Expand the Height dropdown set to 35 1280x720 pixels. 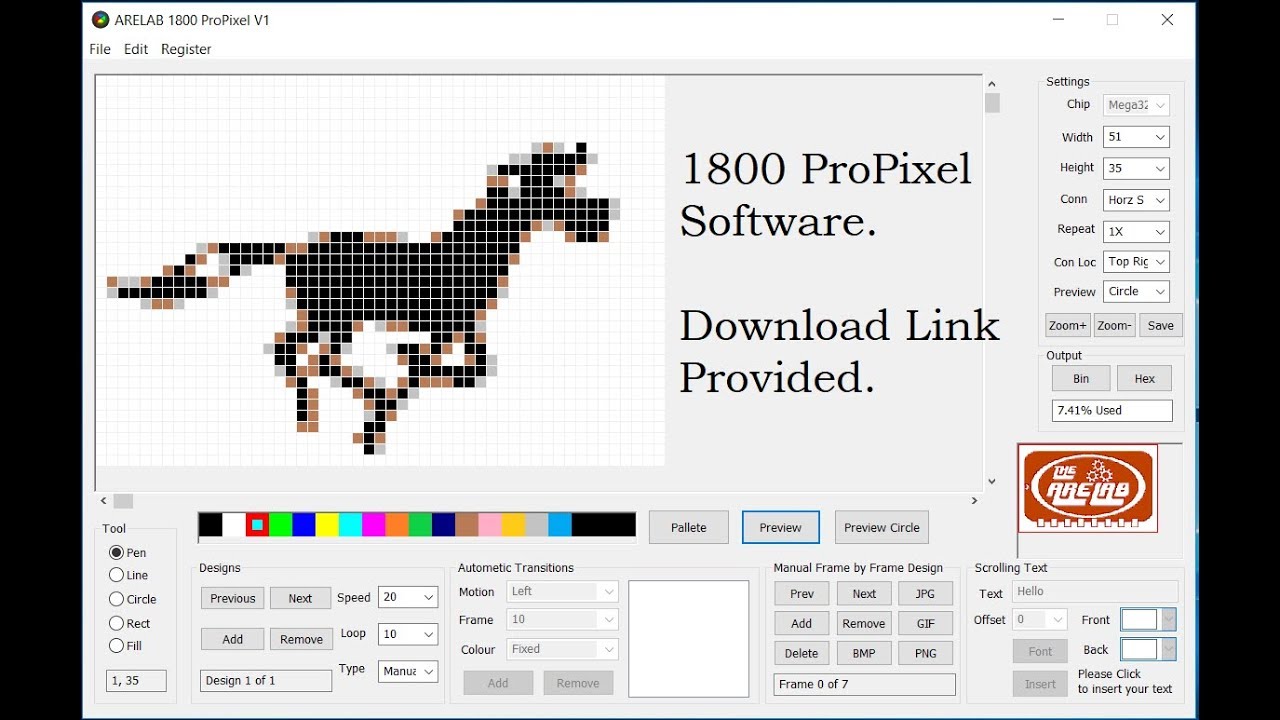tap(1136, 168)
